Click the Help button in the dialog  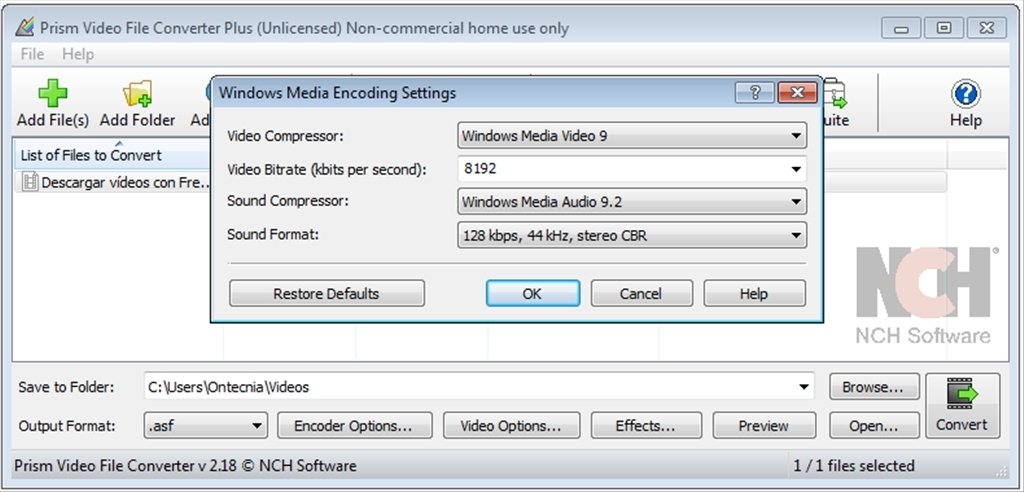pyautogui.click(x=754, y=293)
